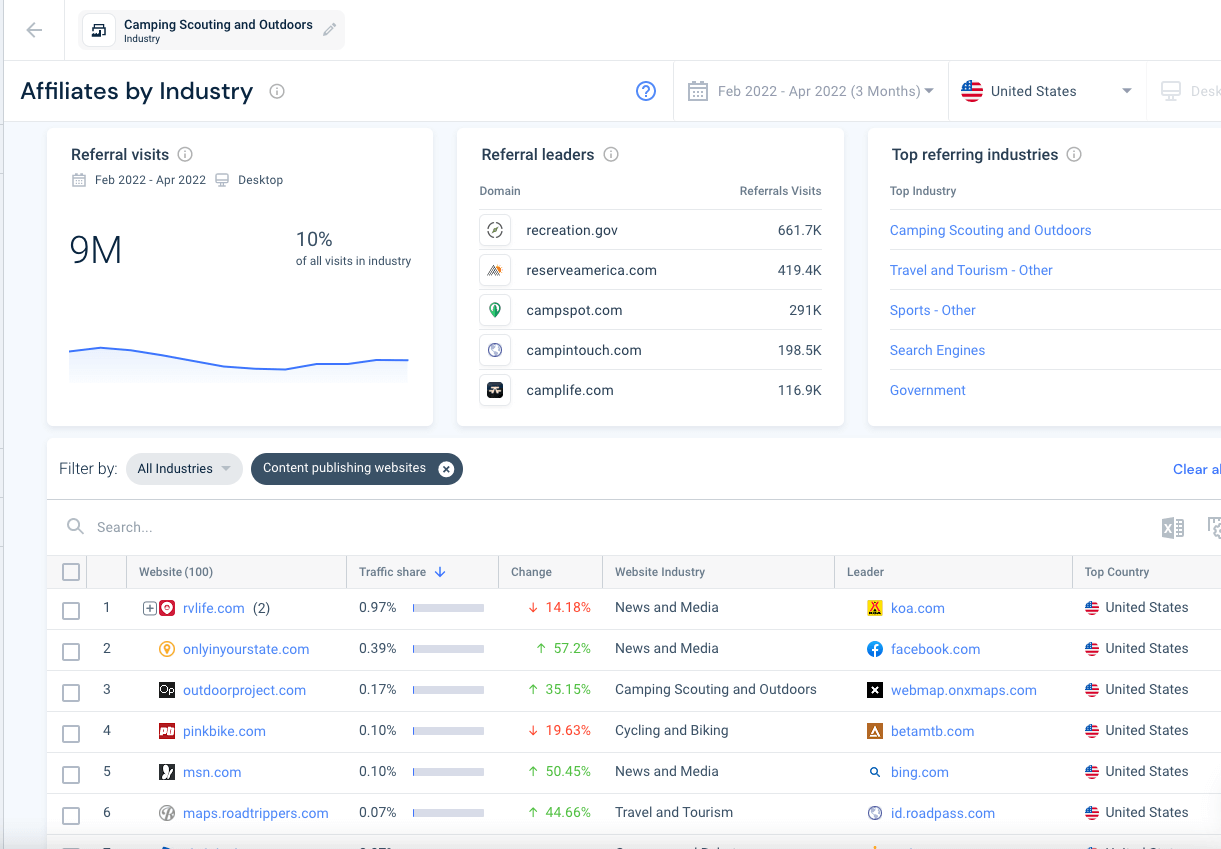
Task: Toggle the select-all checkbox in the table header
Action: (x=70, y=571)
